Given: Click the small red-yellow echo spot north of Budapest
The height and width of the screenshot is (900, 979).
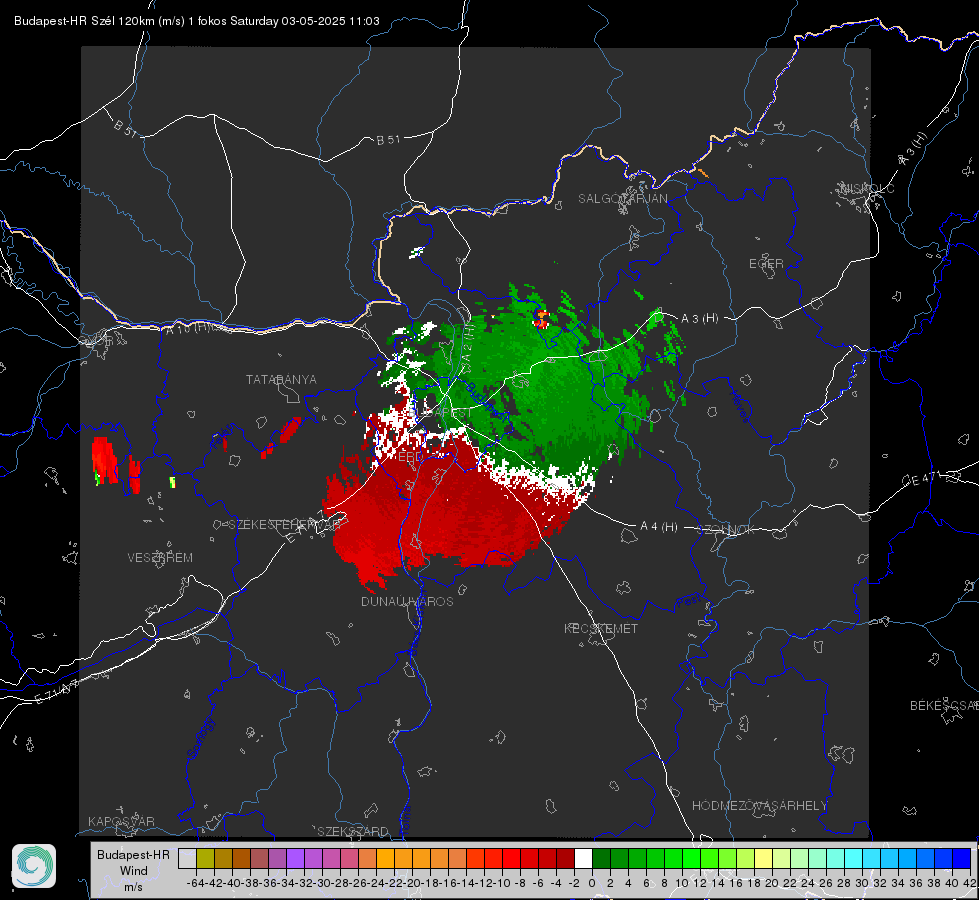Looking at the screenshot, I should (x=541, y=319).
